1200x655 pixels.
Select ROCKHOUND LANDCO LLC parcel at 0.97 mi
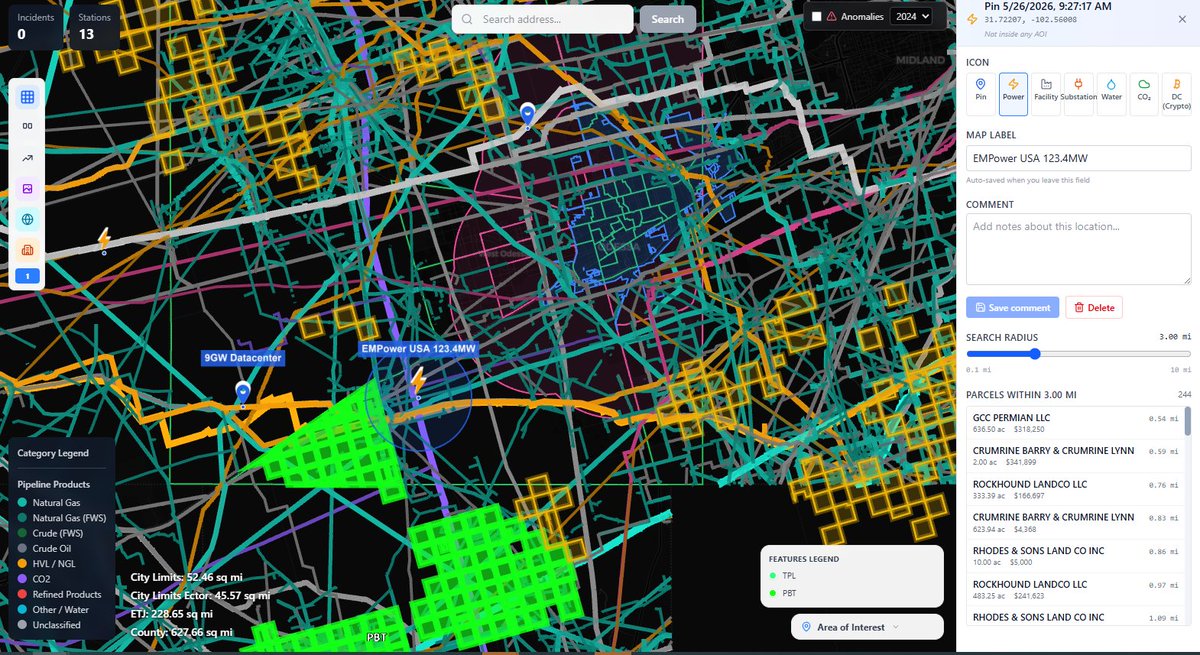pos(1075,589)
